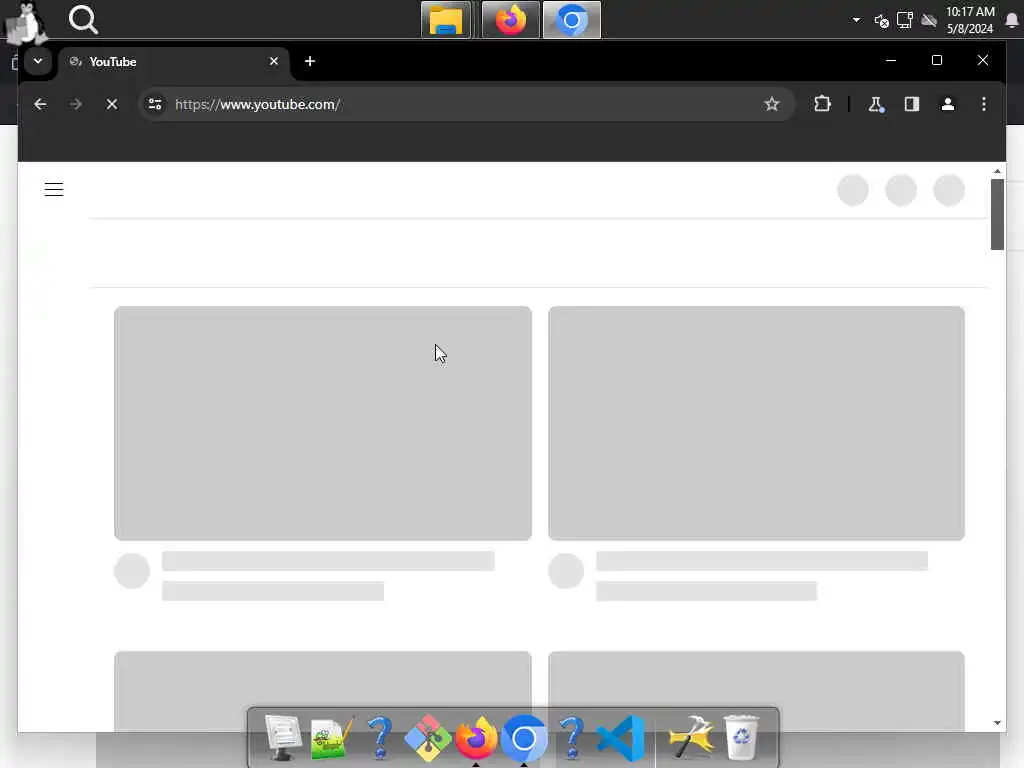Open the Chrome profile menu
This screenshot has height=768, width=1024.
(x=948, y=104)
